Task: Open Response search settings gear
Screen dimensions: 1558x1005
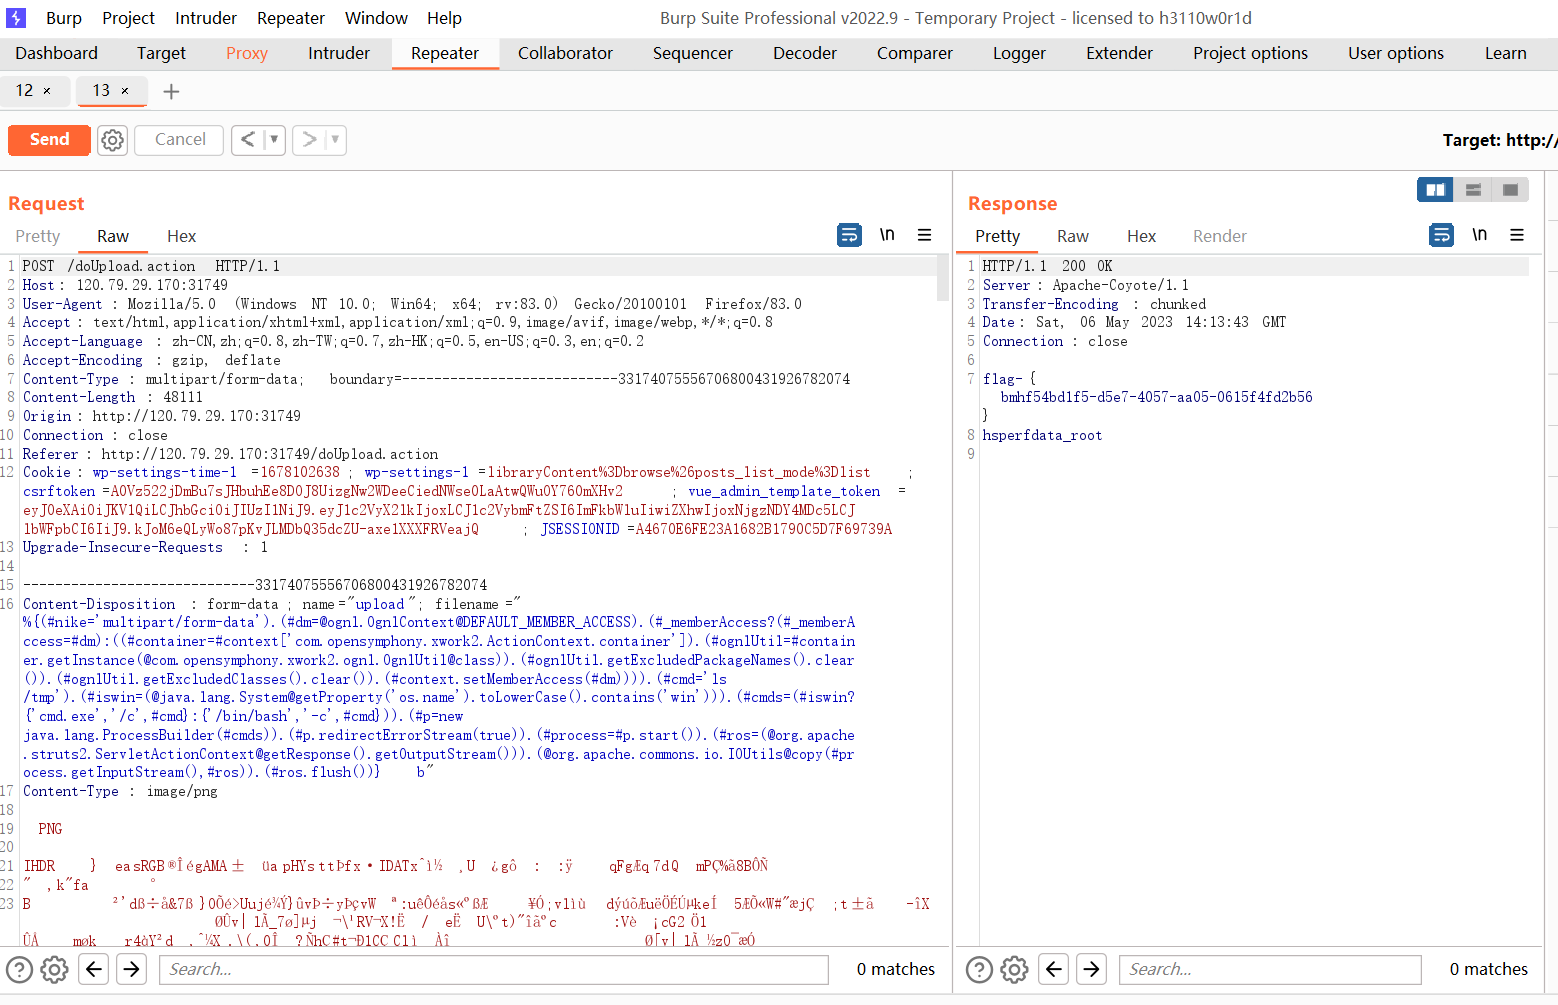Action: [1015, 969]
